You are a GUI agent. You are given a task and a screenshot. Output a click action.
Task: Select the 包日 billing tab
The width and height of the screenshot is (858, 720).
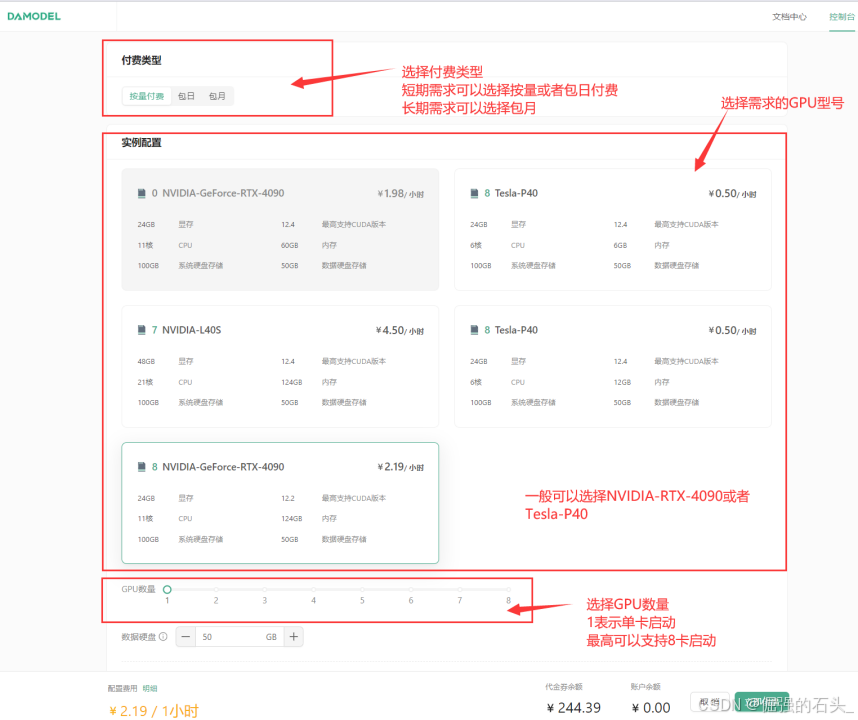[186, 96]
